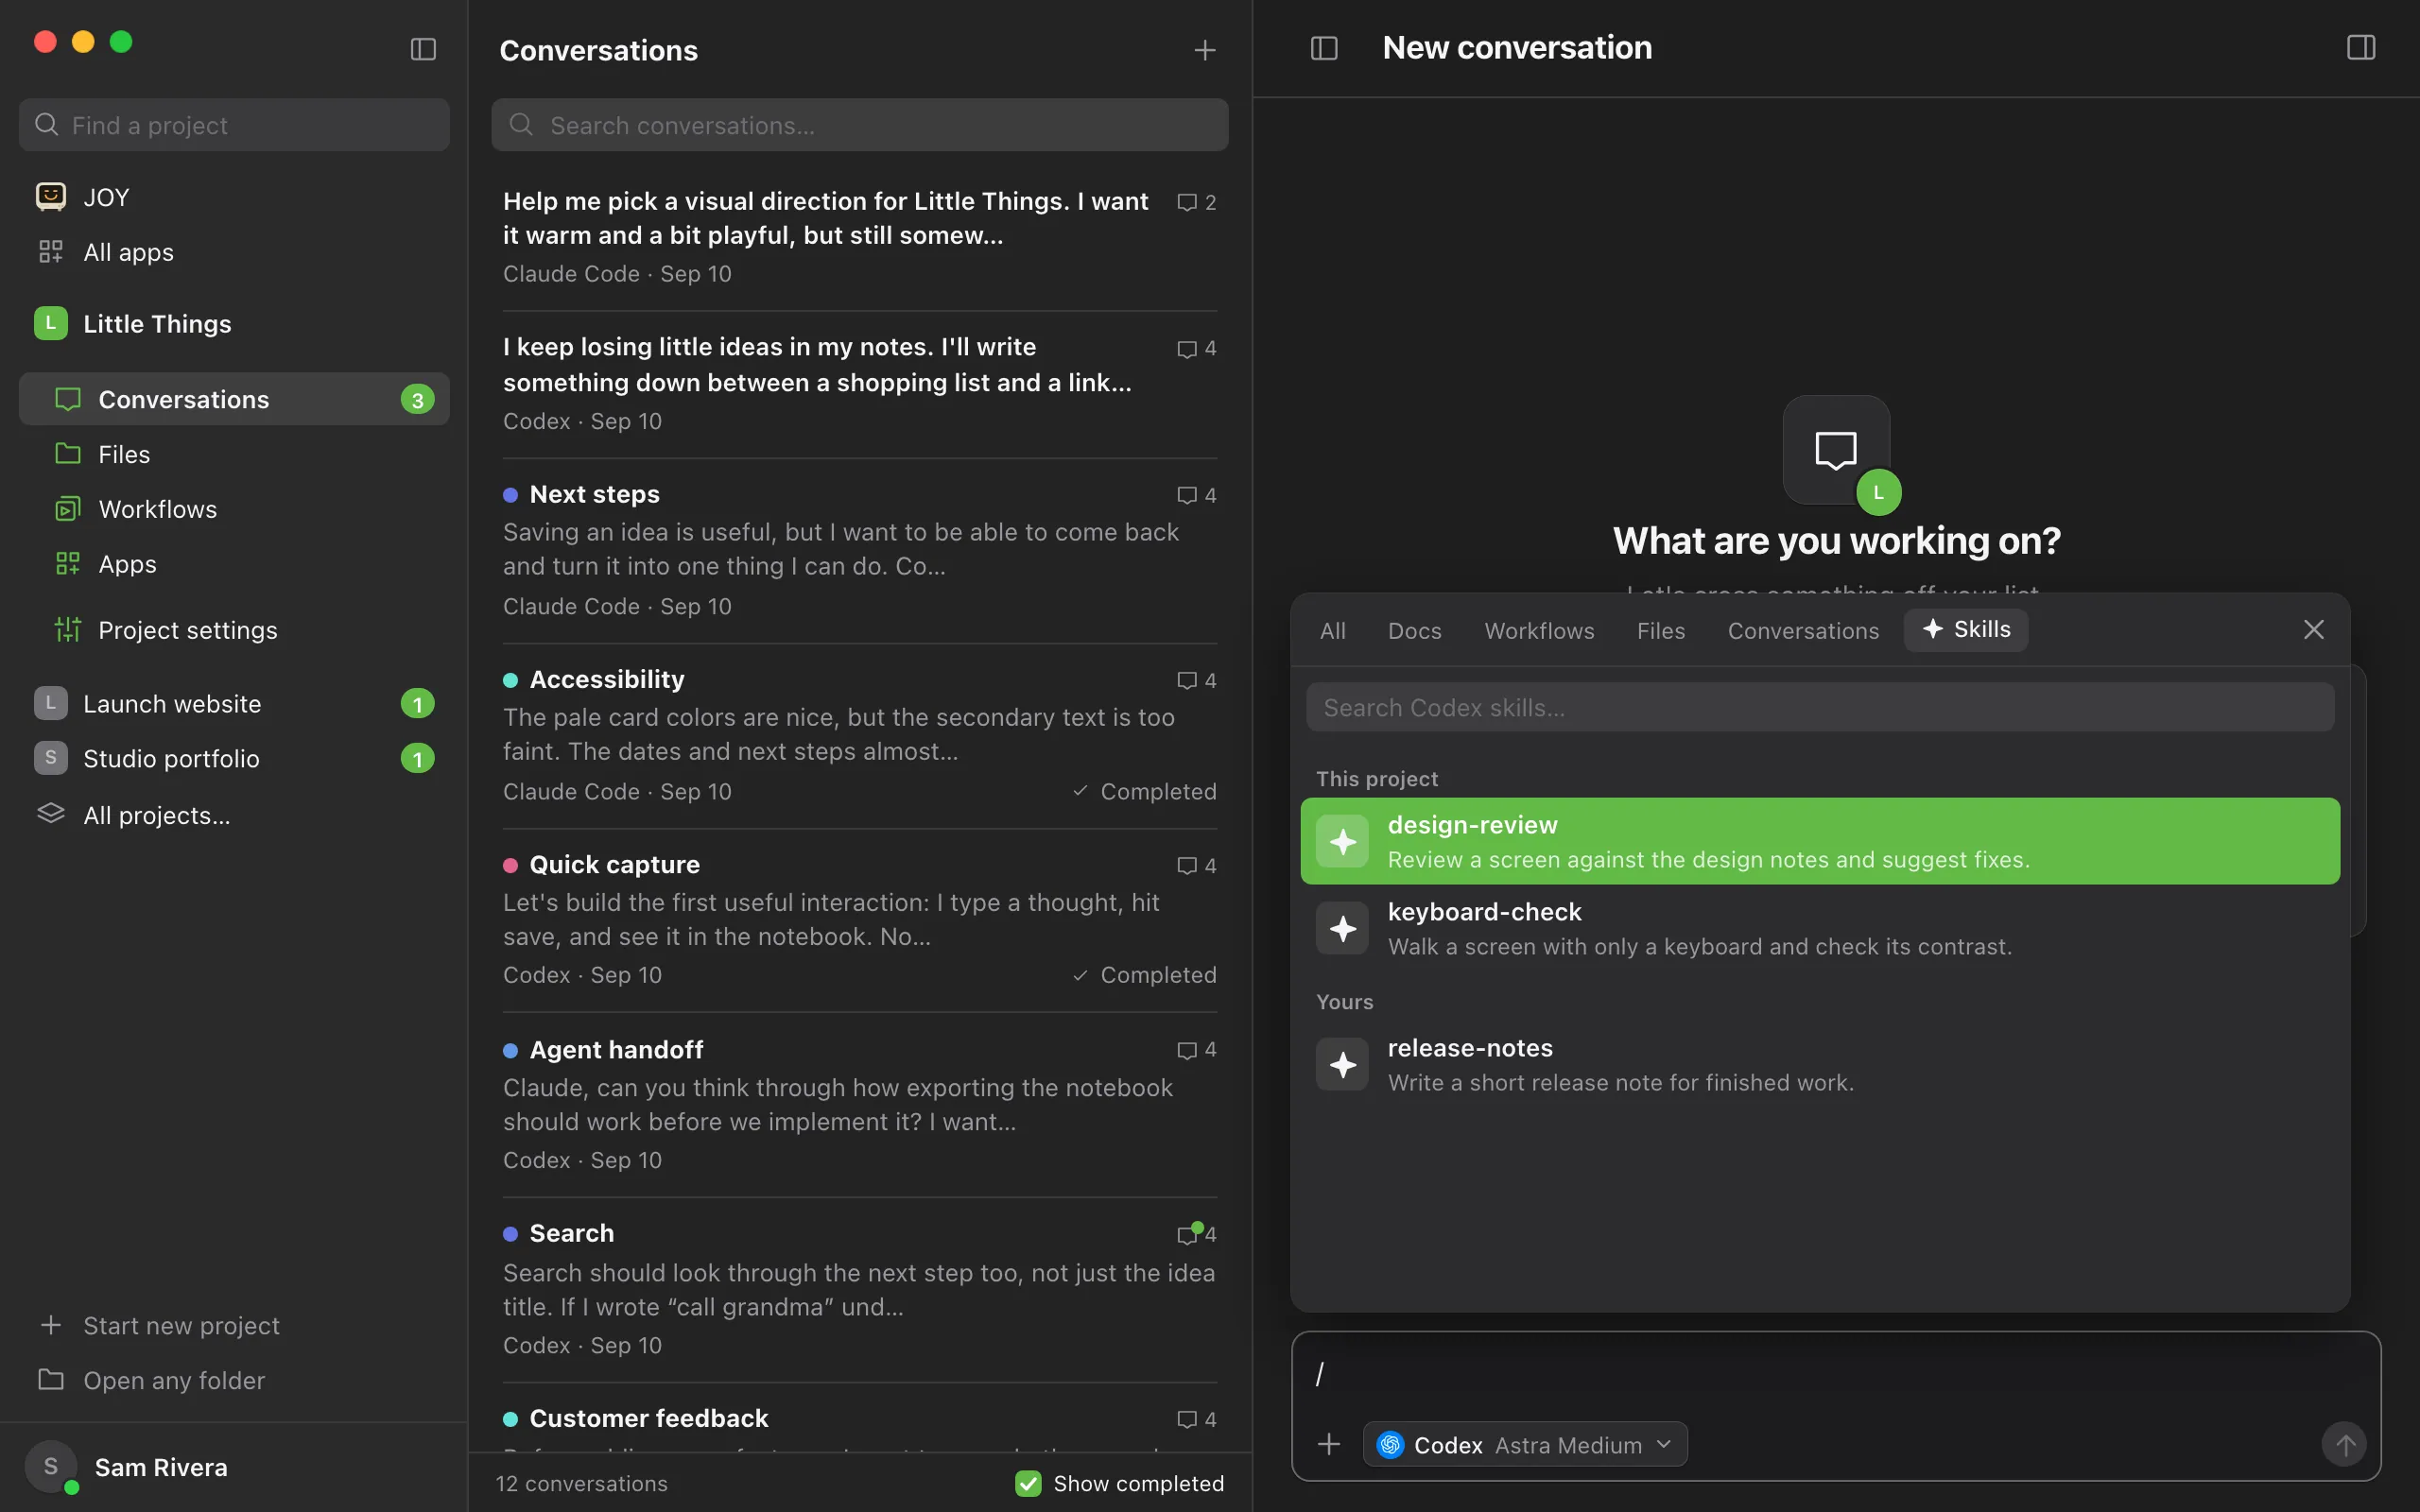
Task: Click the plus icon beside Conversations heading
Action: pos(1205,50)
